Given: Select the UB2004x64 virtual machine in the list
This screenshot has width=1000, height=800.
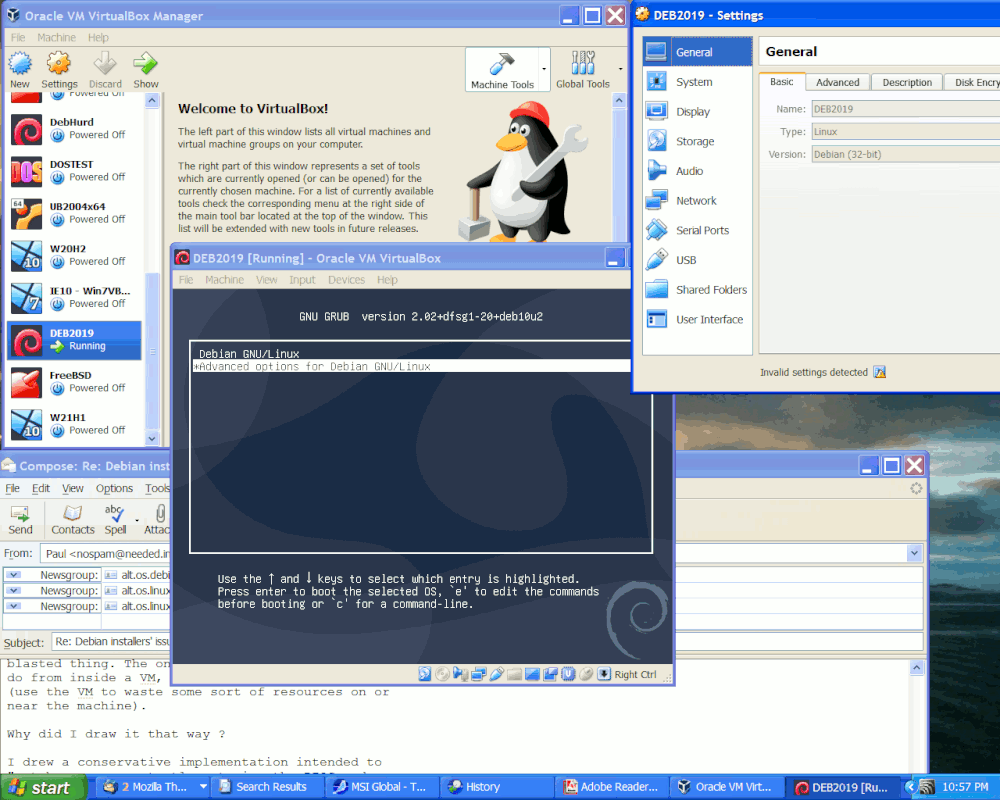Looking at the screenshot, I should [x=75, y=213].
